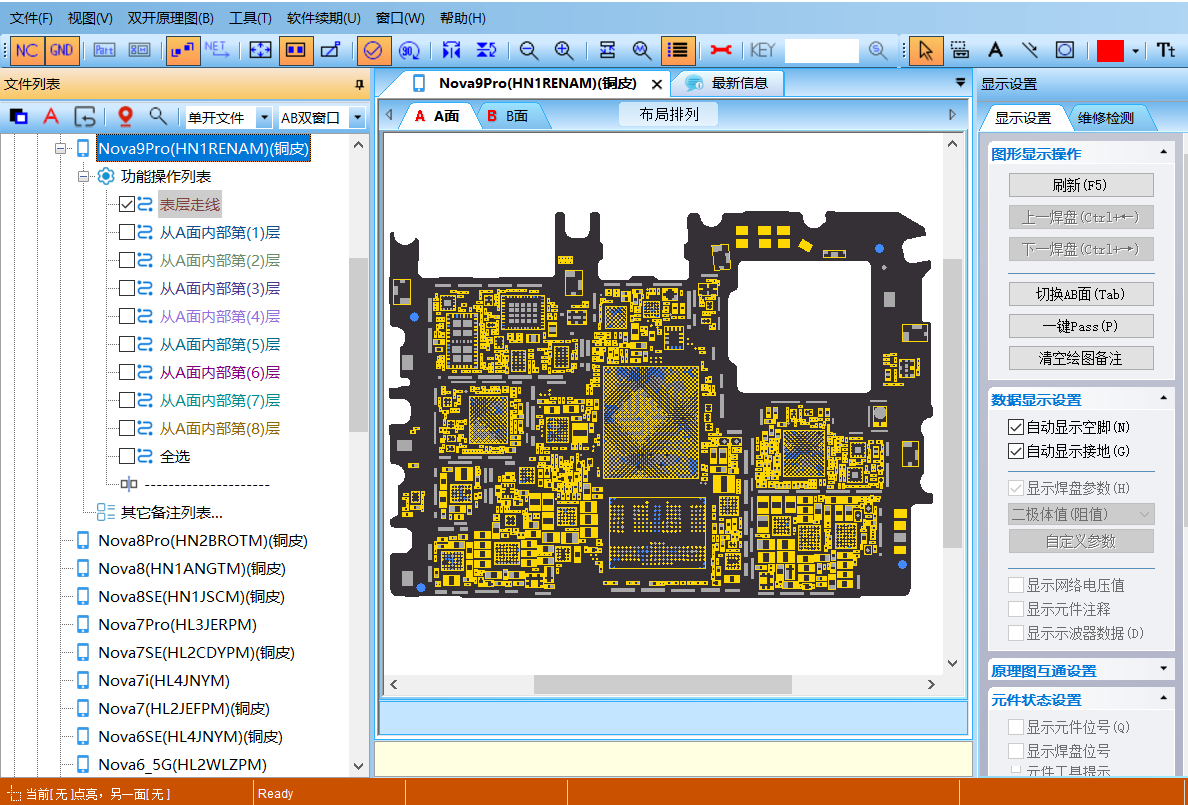
Task: Select the GND toolbar icon
Action: coord(61,50)
